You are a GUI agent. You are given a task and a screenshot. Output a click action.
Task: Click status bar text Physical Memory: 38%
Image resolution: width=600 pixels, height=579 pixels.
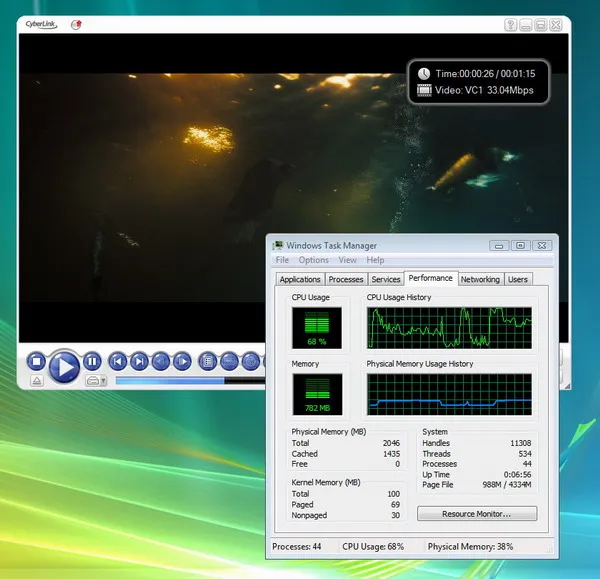tap(470, 546)
